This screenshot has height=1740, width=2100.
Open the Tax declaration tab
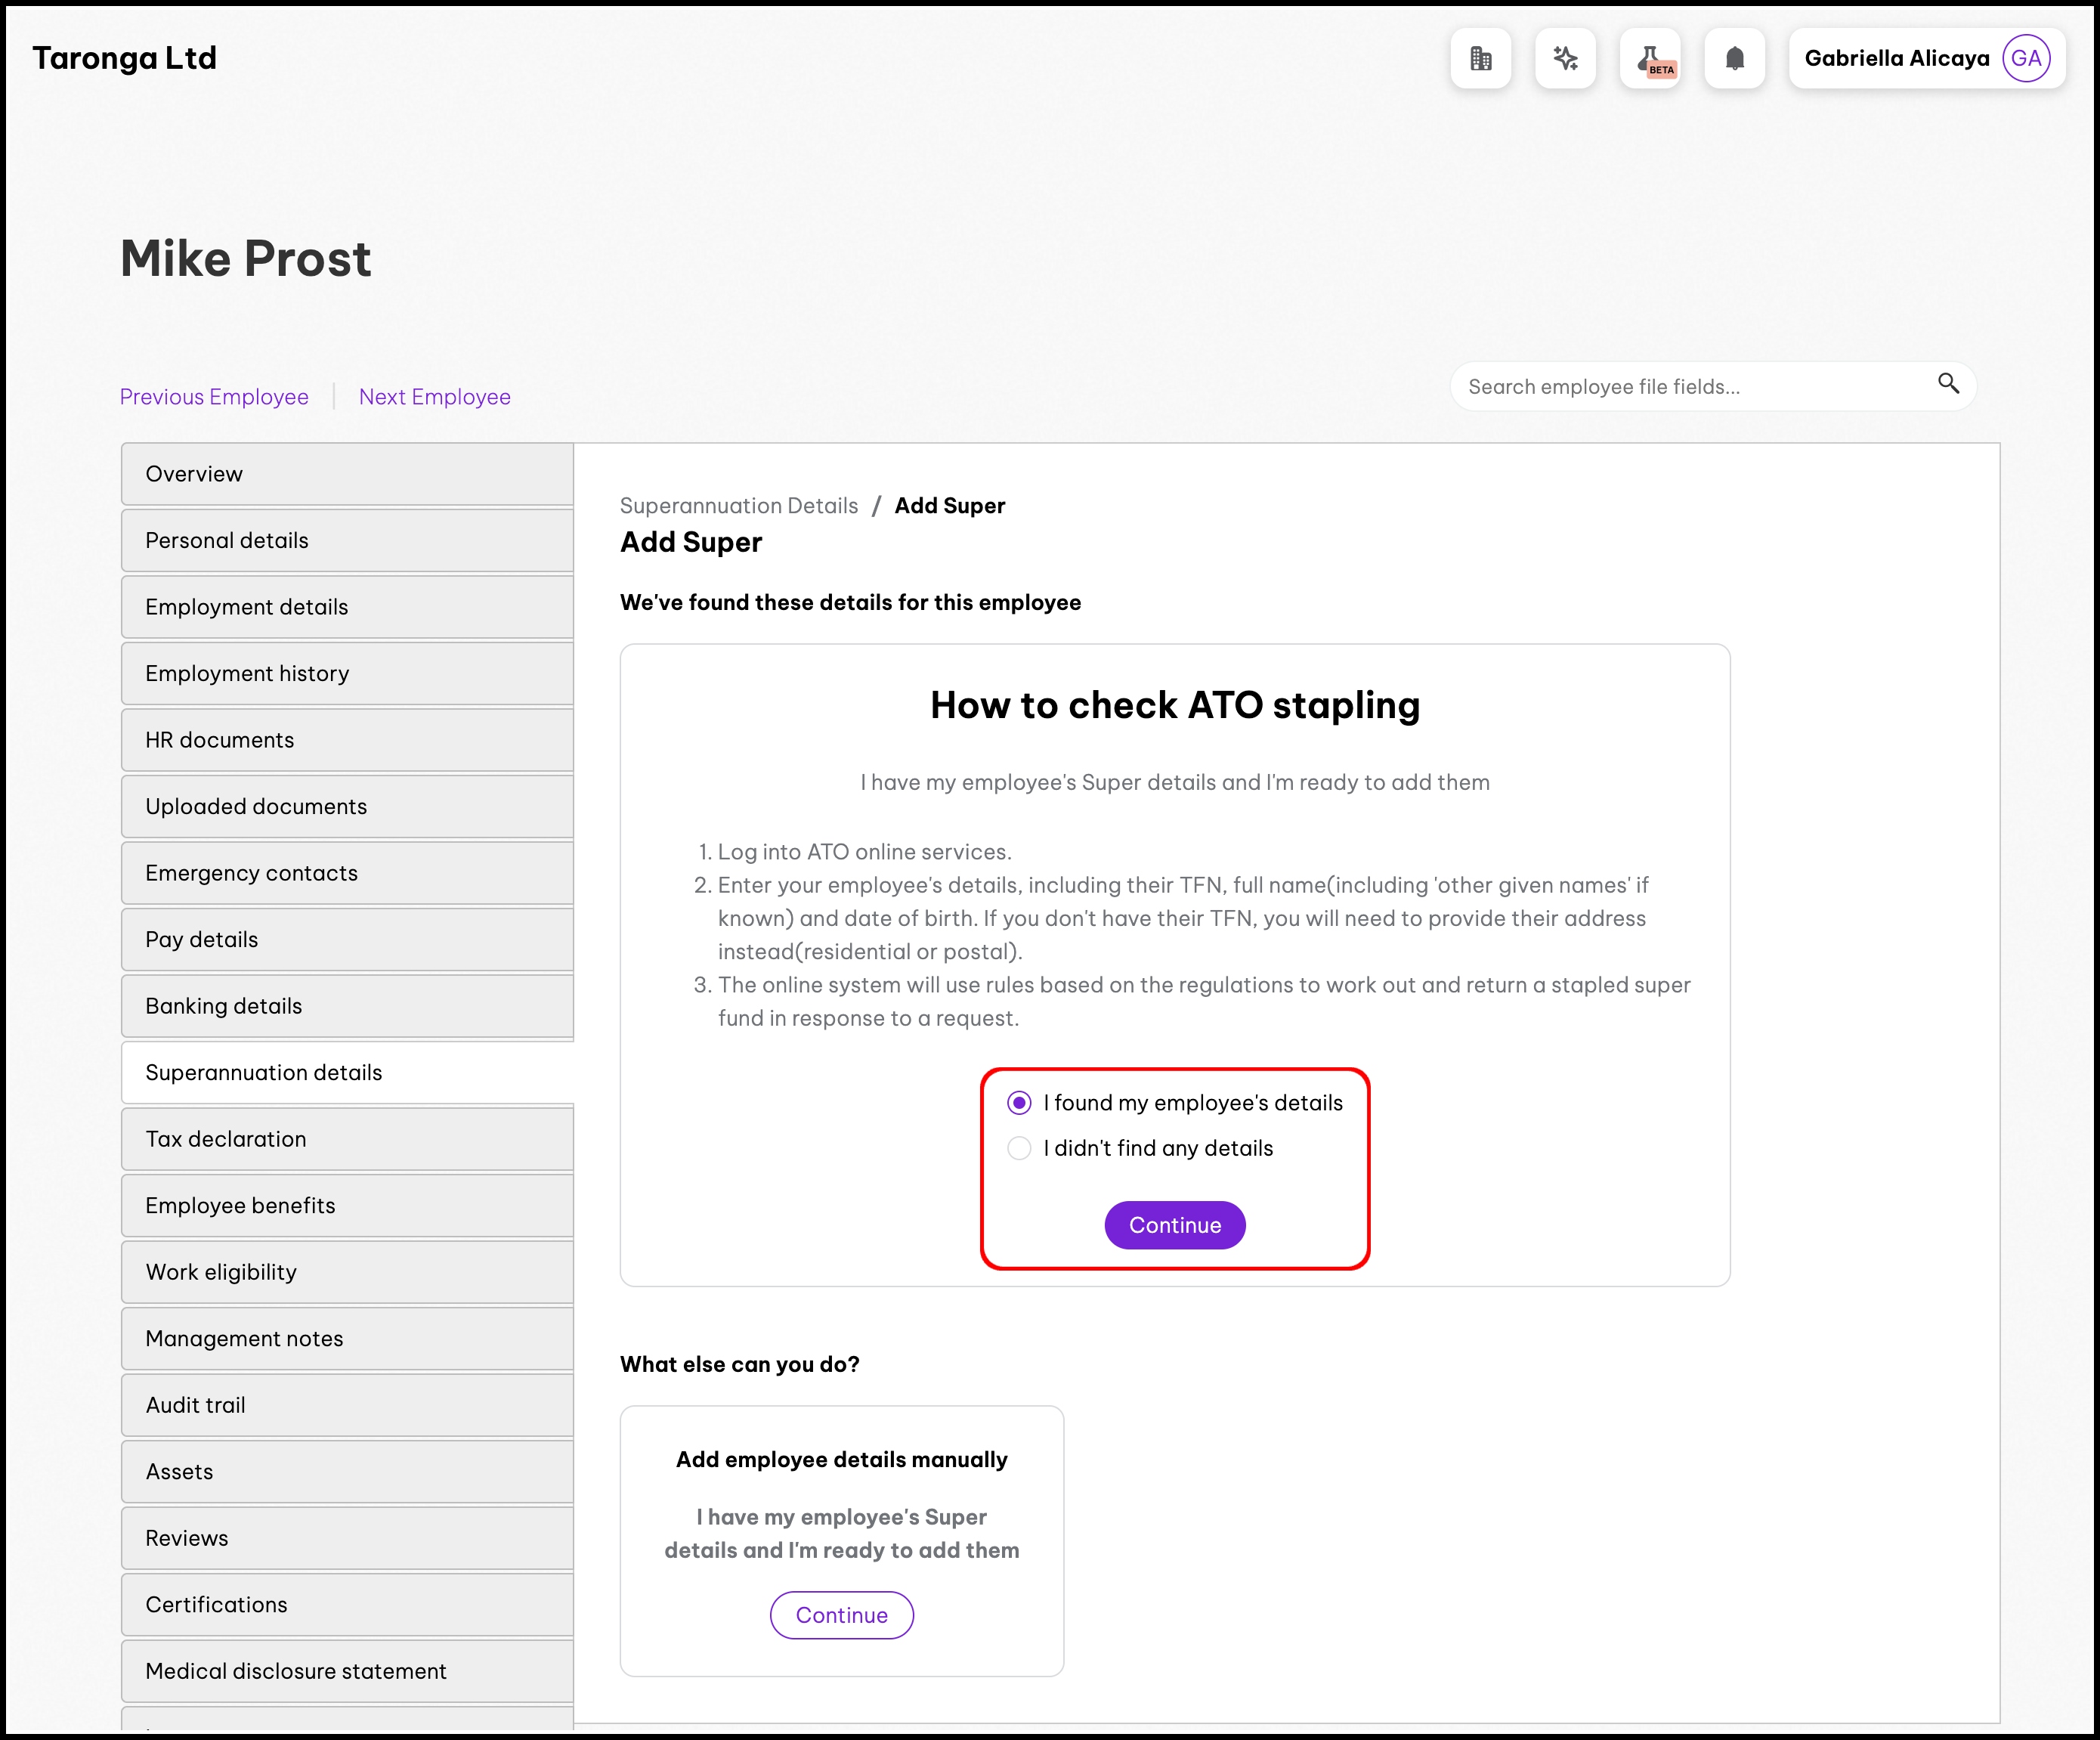[347, 1139]
